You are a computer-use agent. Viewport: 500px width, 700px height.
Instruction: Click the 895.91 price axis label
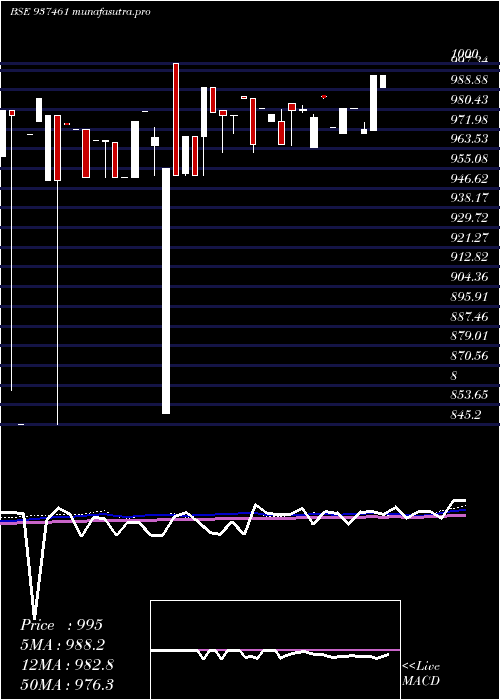(469, 297)
